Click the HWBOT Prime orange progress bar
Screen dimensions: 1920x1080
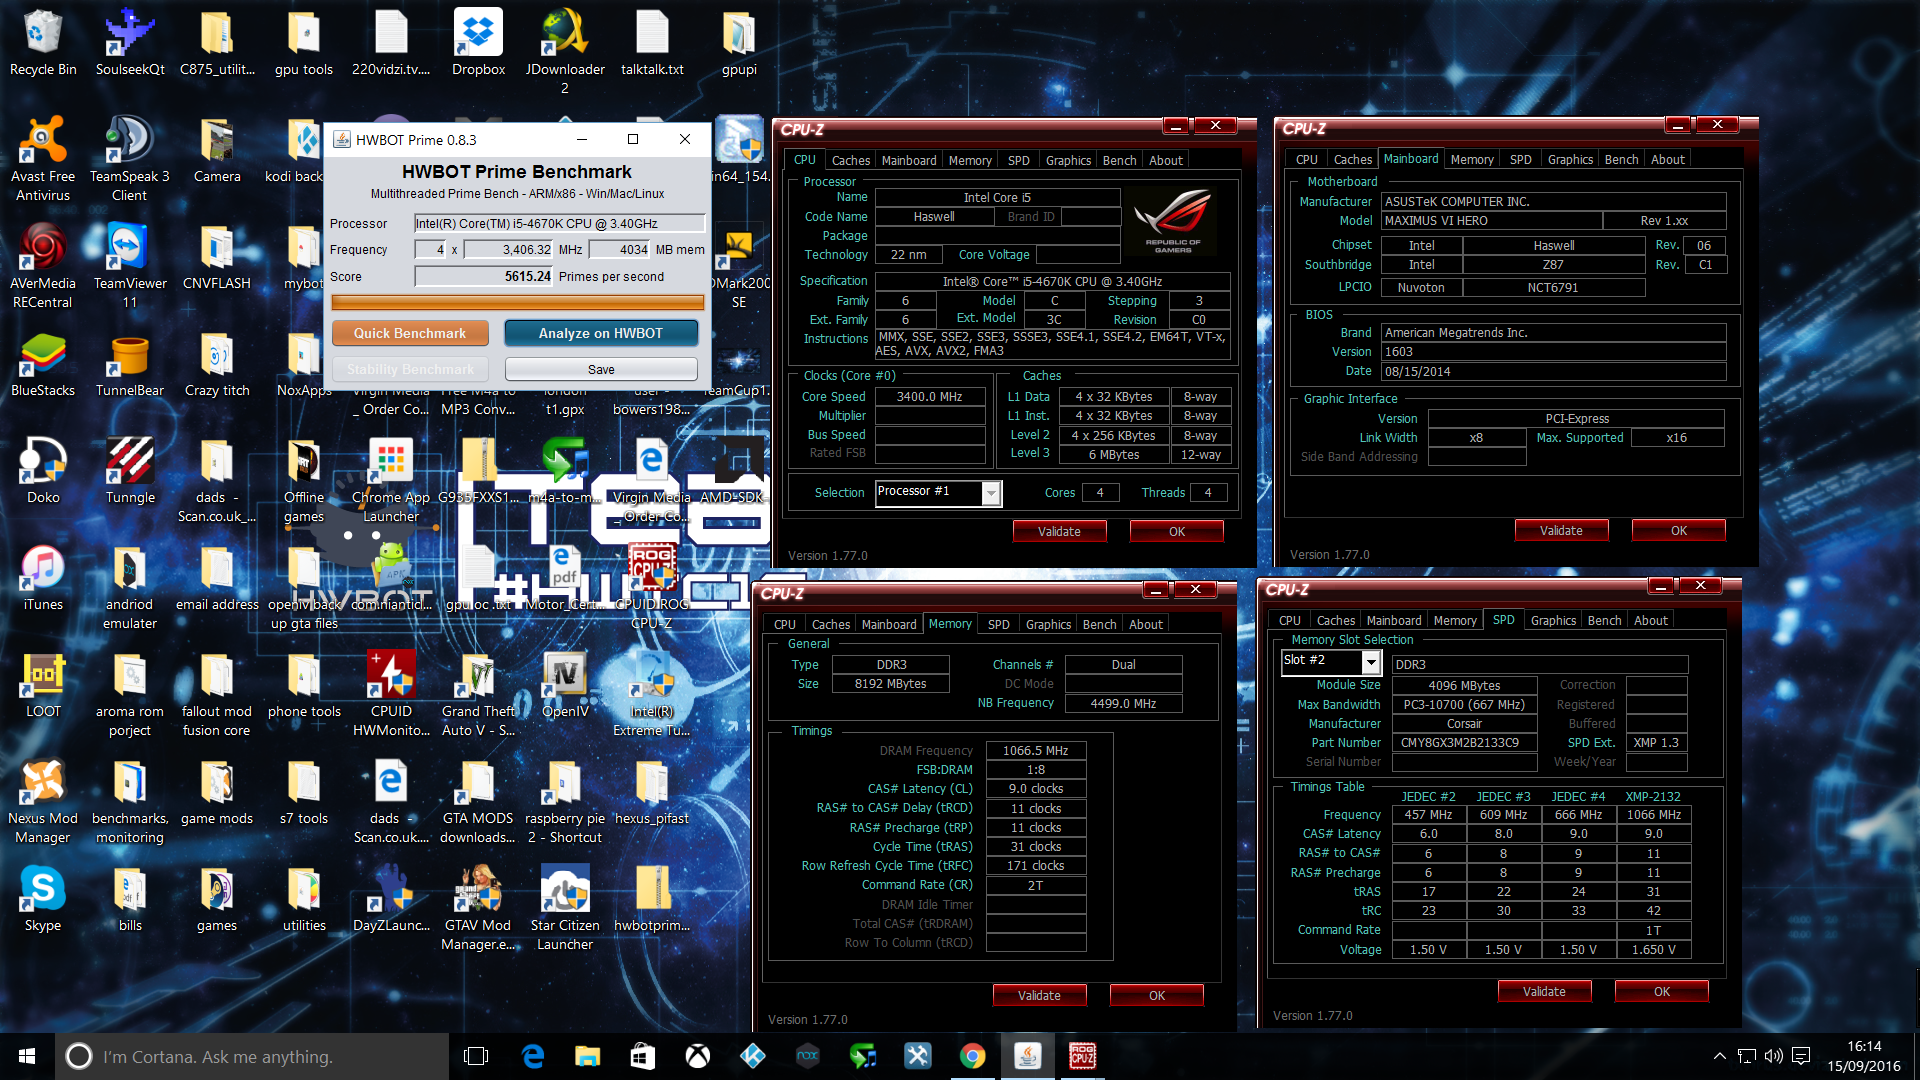pos(517,302)
